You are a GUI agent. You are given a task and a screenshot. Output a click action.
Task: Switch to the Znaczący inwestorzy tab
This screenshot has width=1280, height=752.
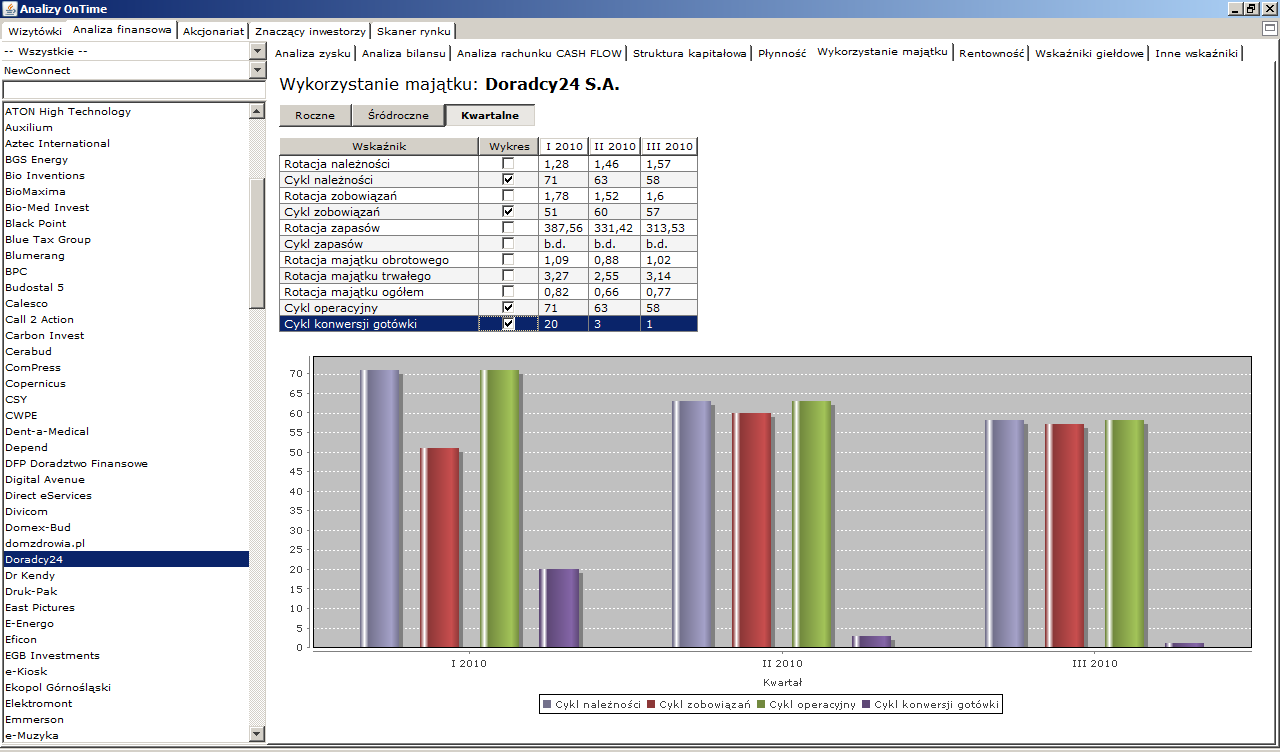(310, 31)
